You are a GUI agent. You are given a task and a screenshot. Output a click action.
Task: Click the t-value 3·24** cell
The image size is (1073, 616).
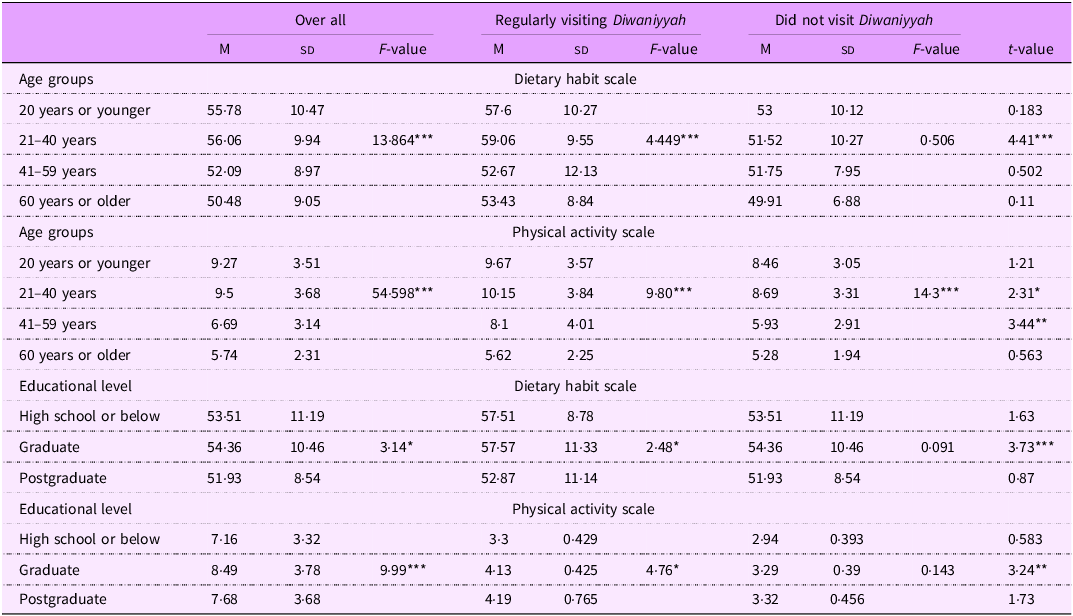(1027, 570)
